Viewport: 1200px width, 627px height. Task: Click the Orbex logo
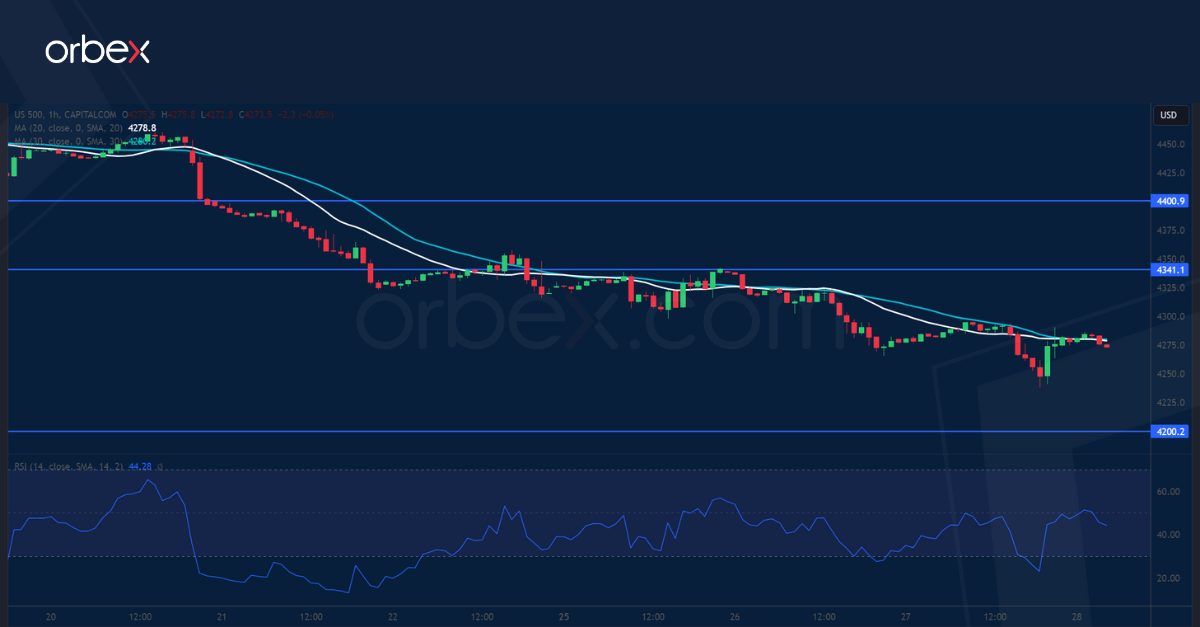coord(97,47)
